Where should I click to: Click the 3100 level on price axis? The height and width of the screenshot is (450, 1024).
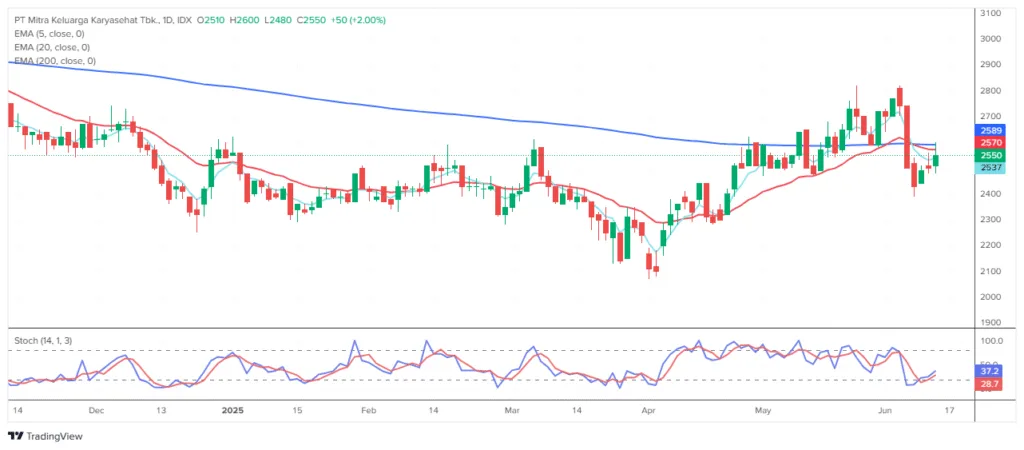coord(991,13)
